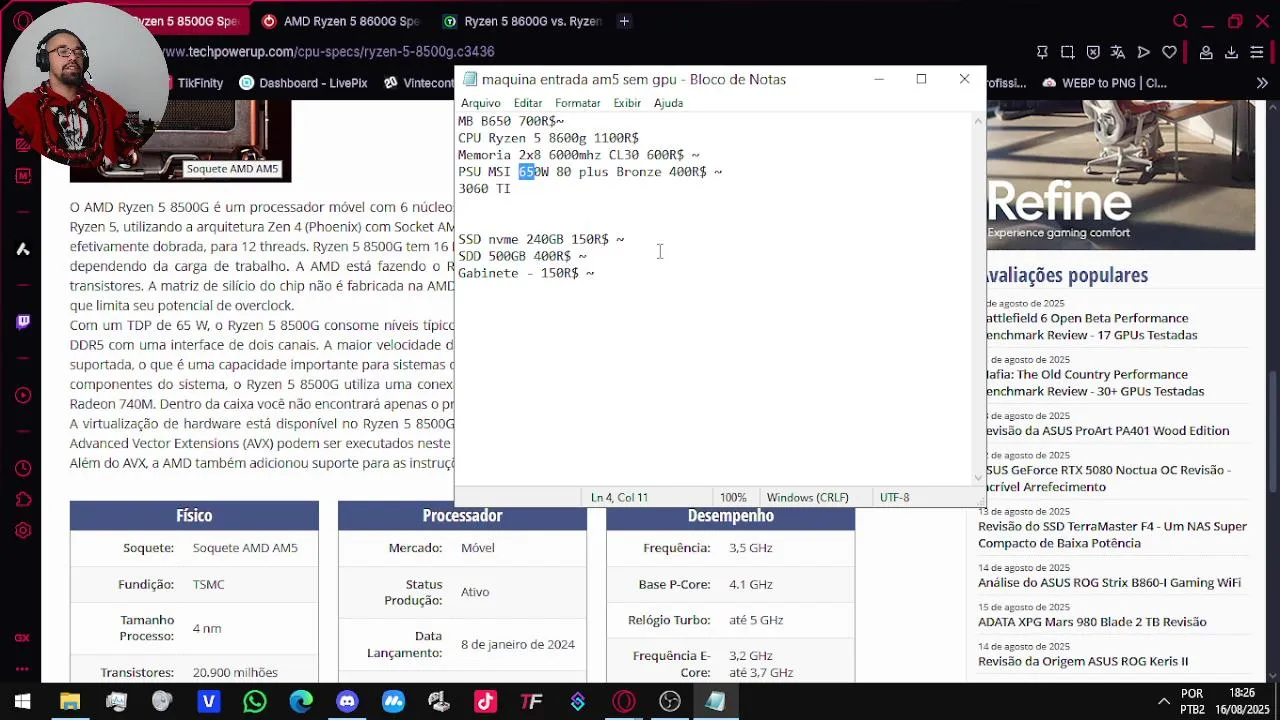Open Formatar menu in Bloco de Notas
1280x720 pixels.
[x=577, y=103]
